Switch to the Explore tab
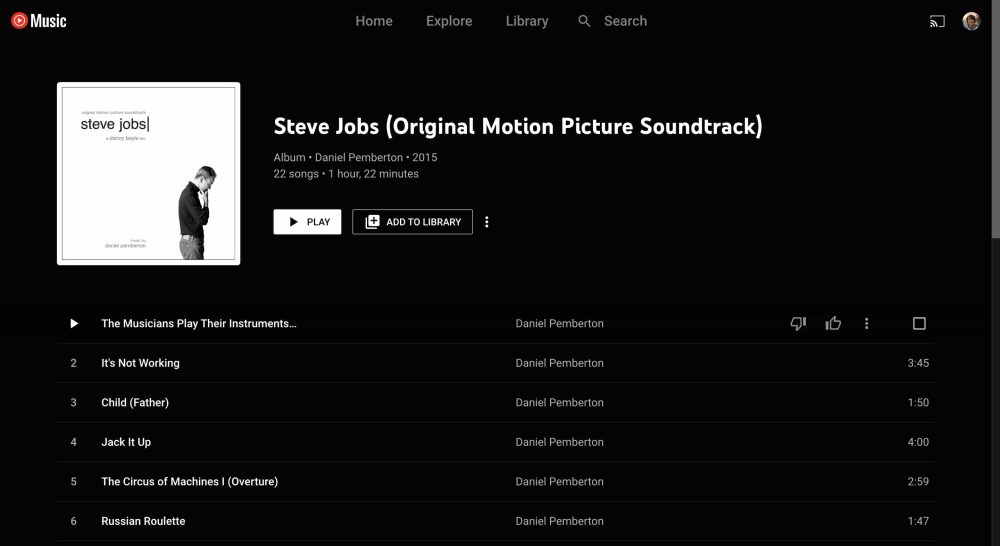Image resolution: width=1000 pixels, height=546 pixels. [x=449, y=21]
